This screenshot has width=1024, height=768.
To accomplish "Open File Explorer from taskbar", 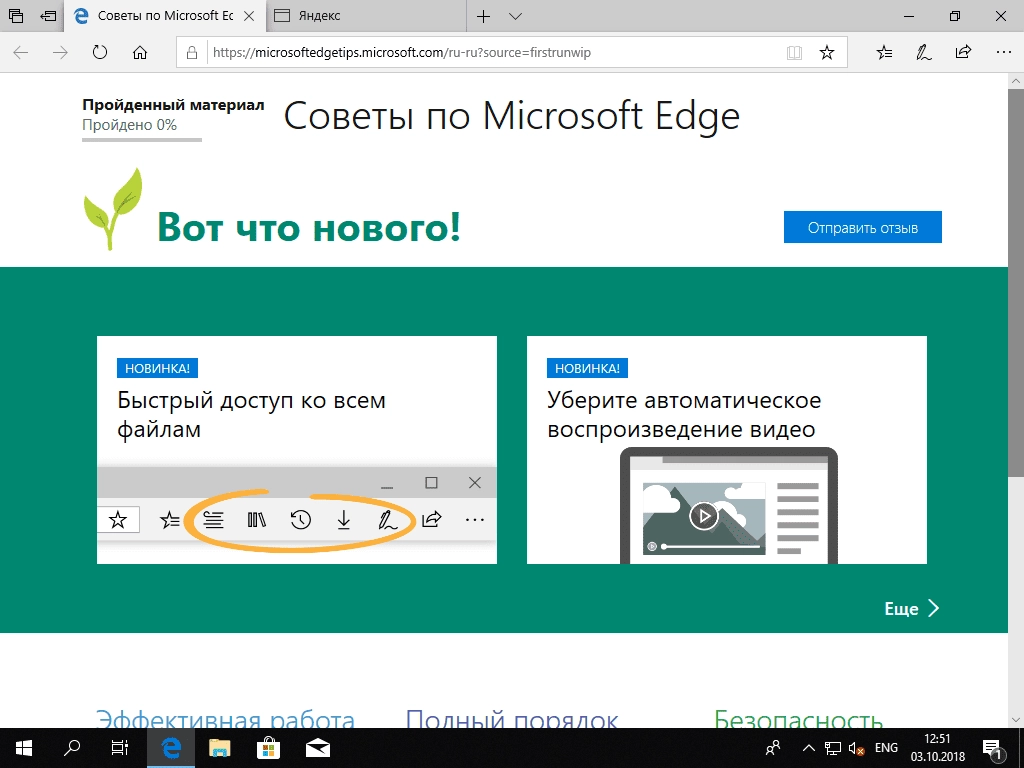I will [x=219, y=748].
